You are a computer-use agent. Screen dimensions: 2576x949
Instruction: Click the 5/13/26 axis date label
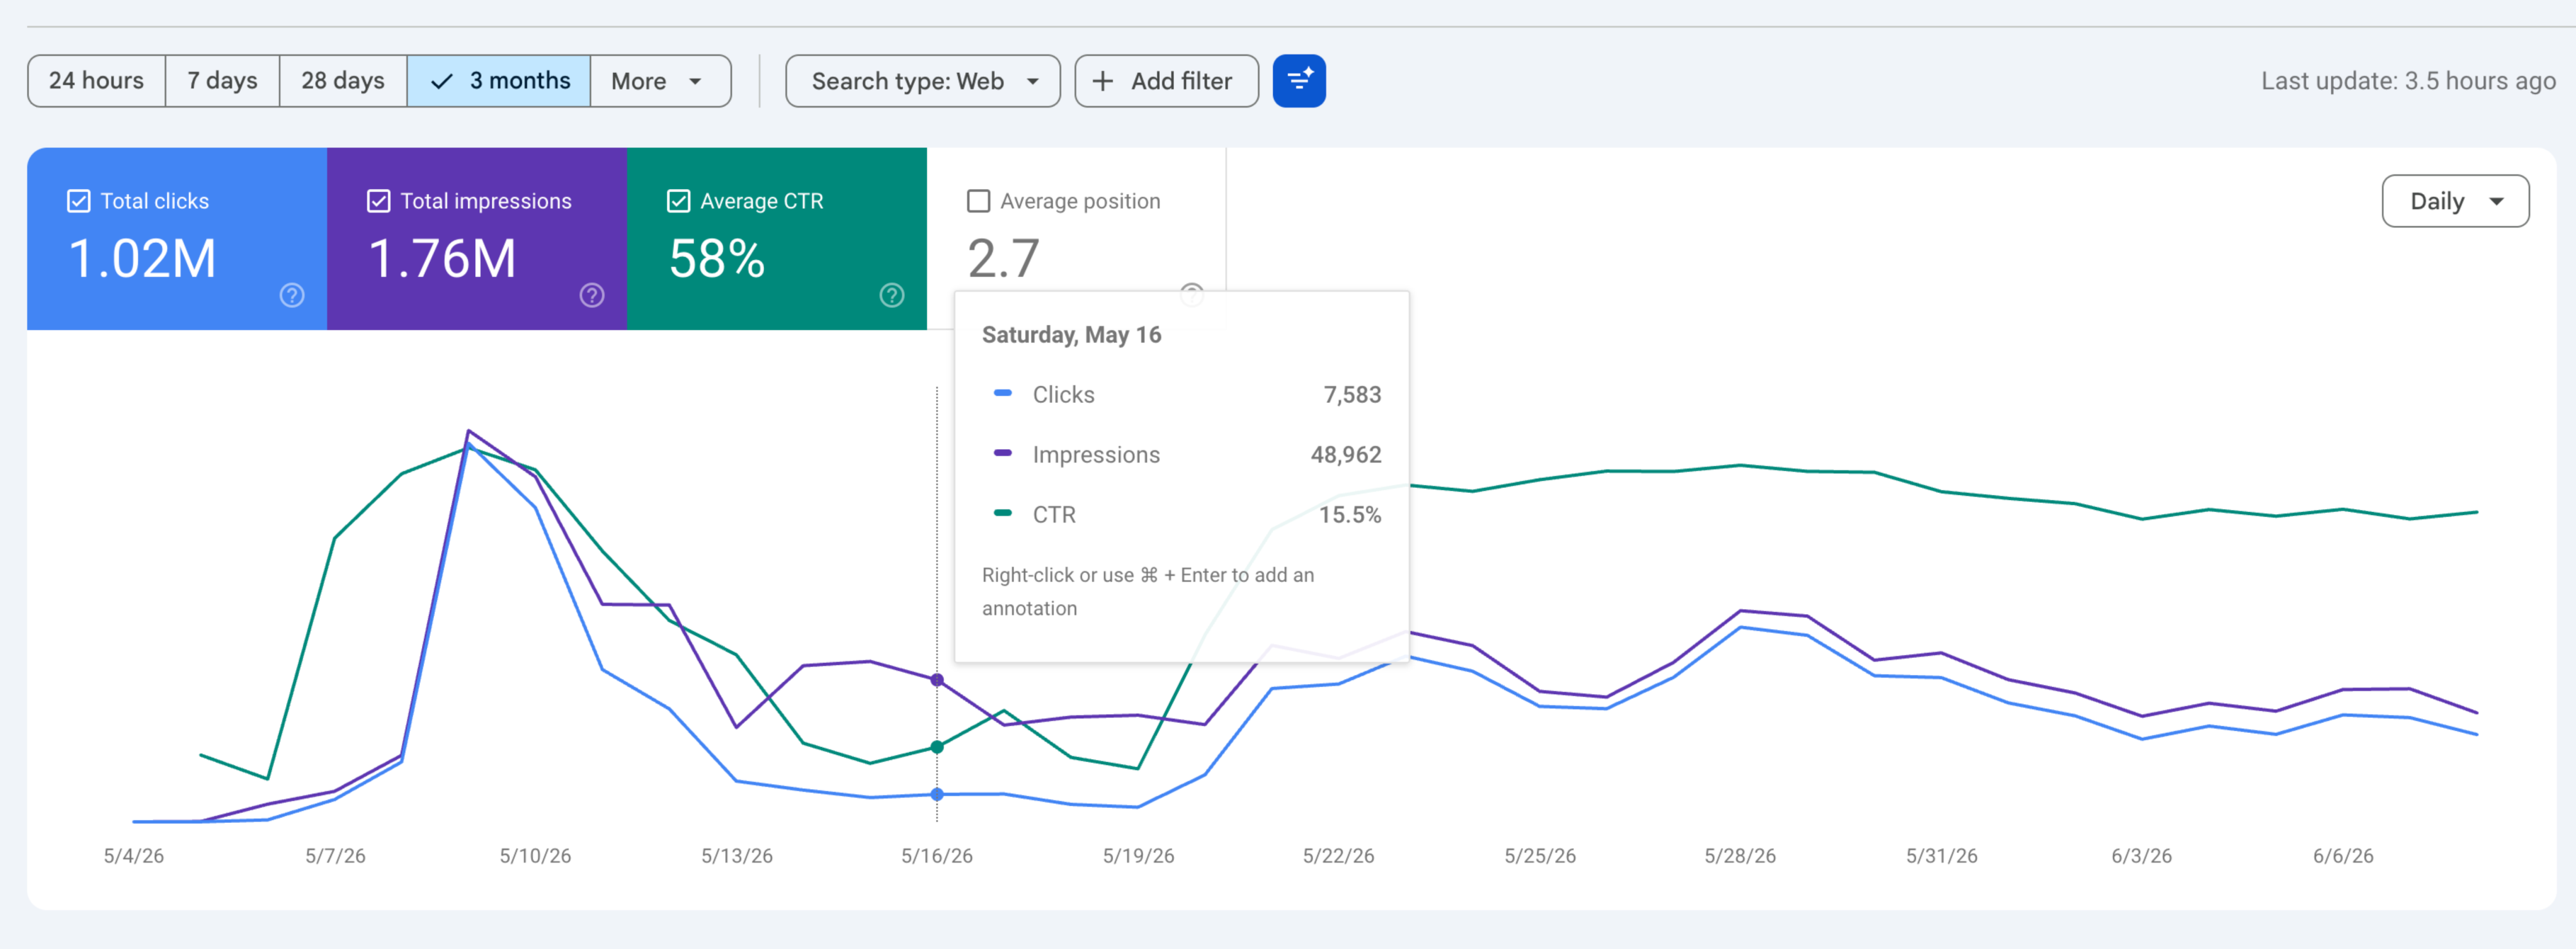click(737, 856)
